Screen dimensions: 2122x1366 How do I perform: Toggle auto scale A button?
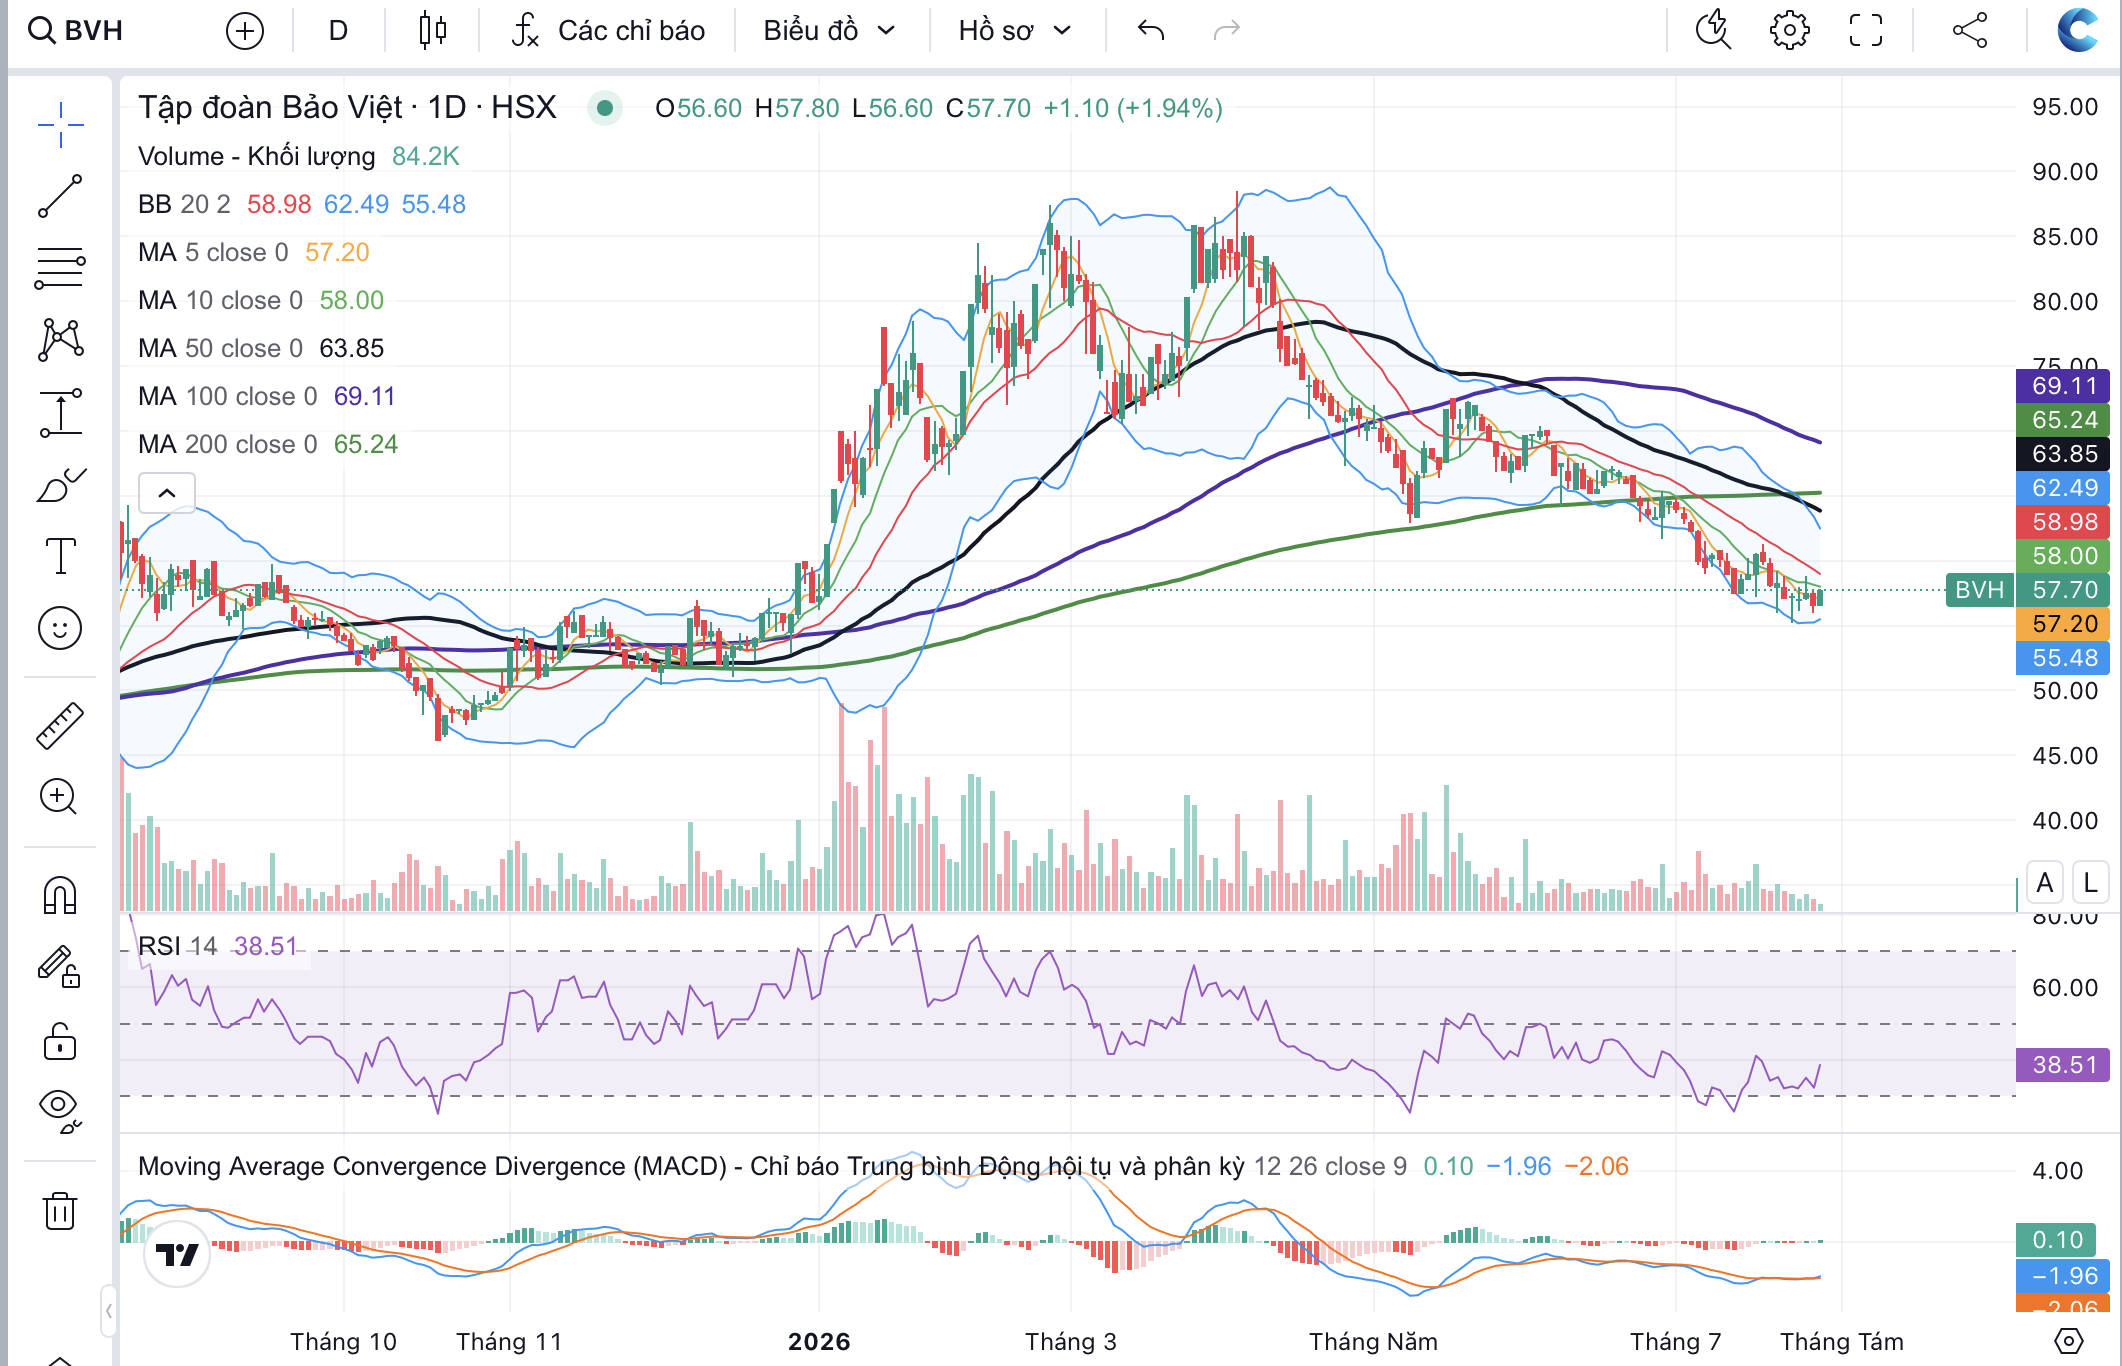click(2045, 883)
